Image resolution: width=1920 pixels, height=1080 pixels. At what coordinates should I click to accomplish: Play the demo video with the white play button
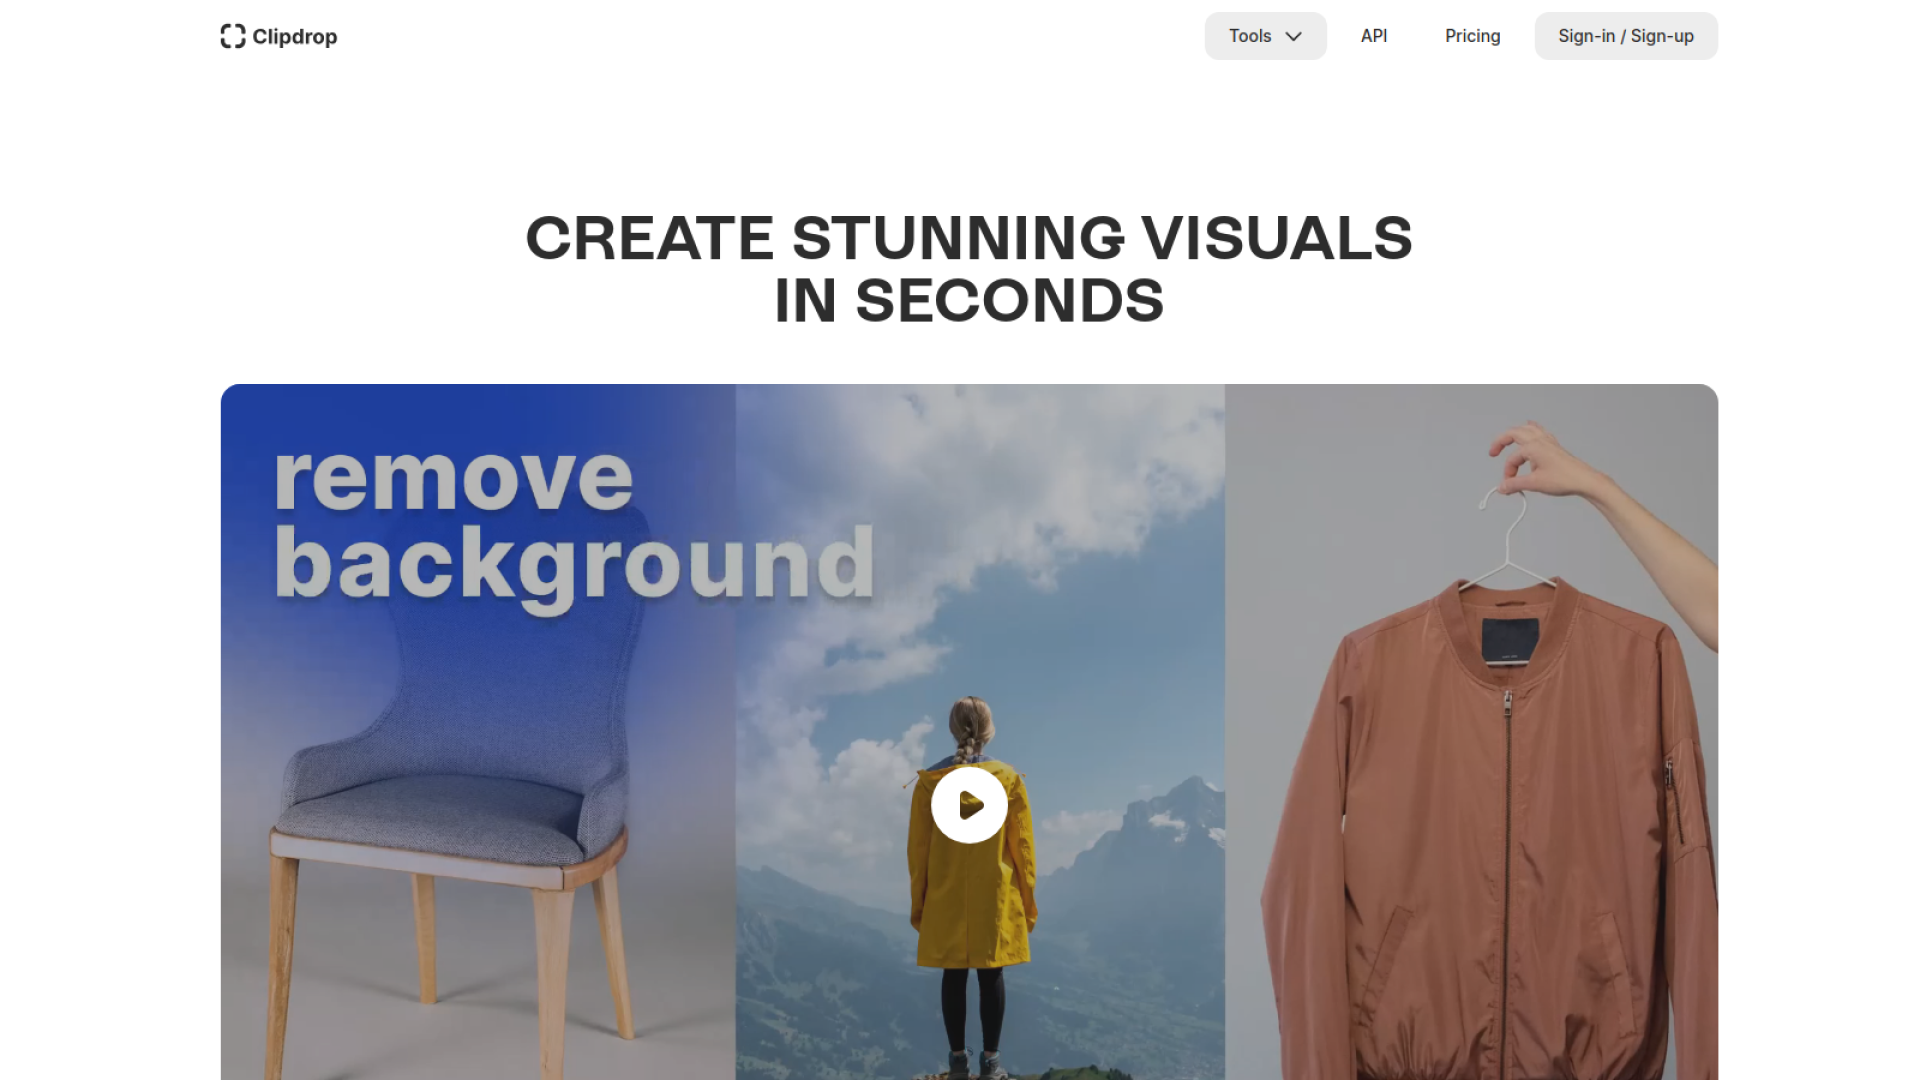click(x=969, y=805)
